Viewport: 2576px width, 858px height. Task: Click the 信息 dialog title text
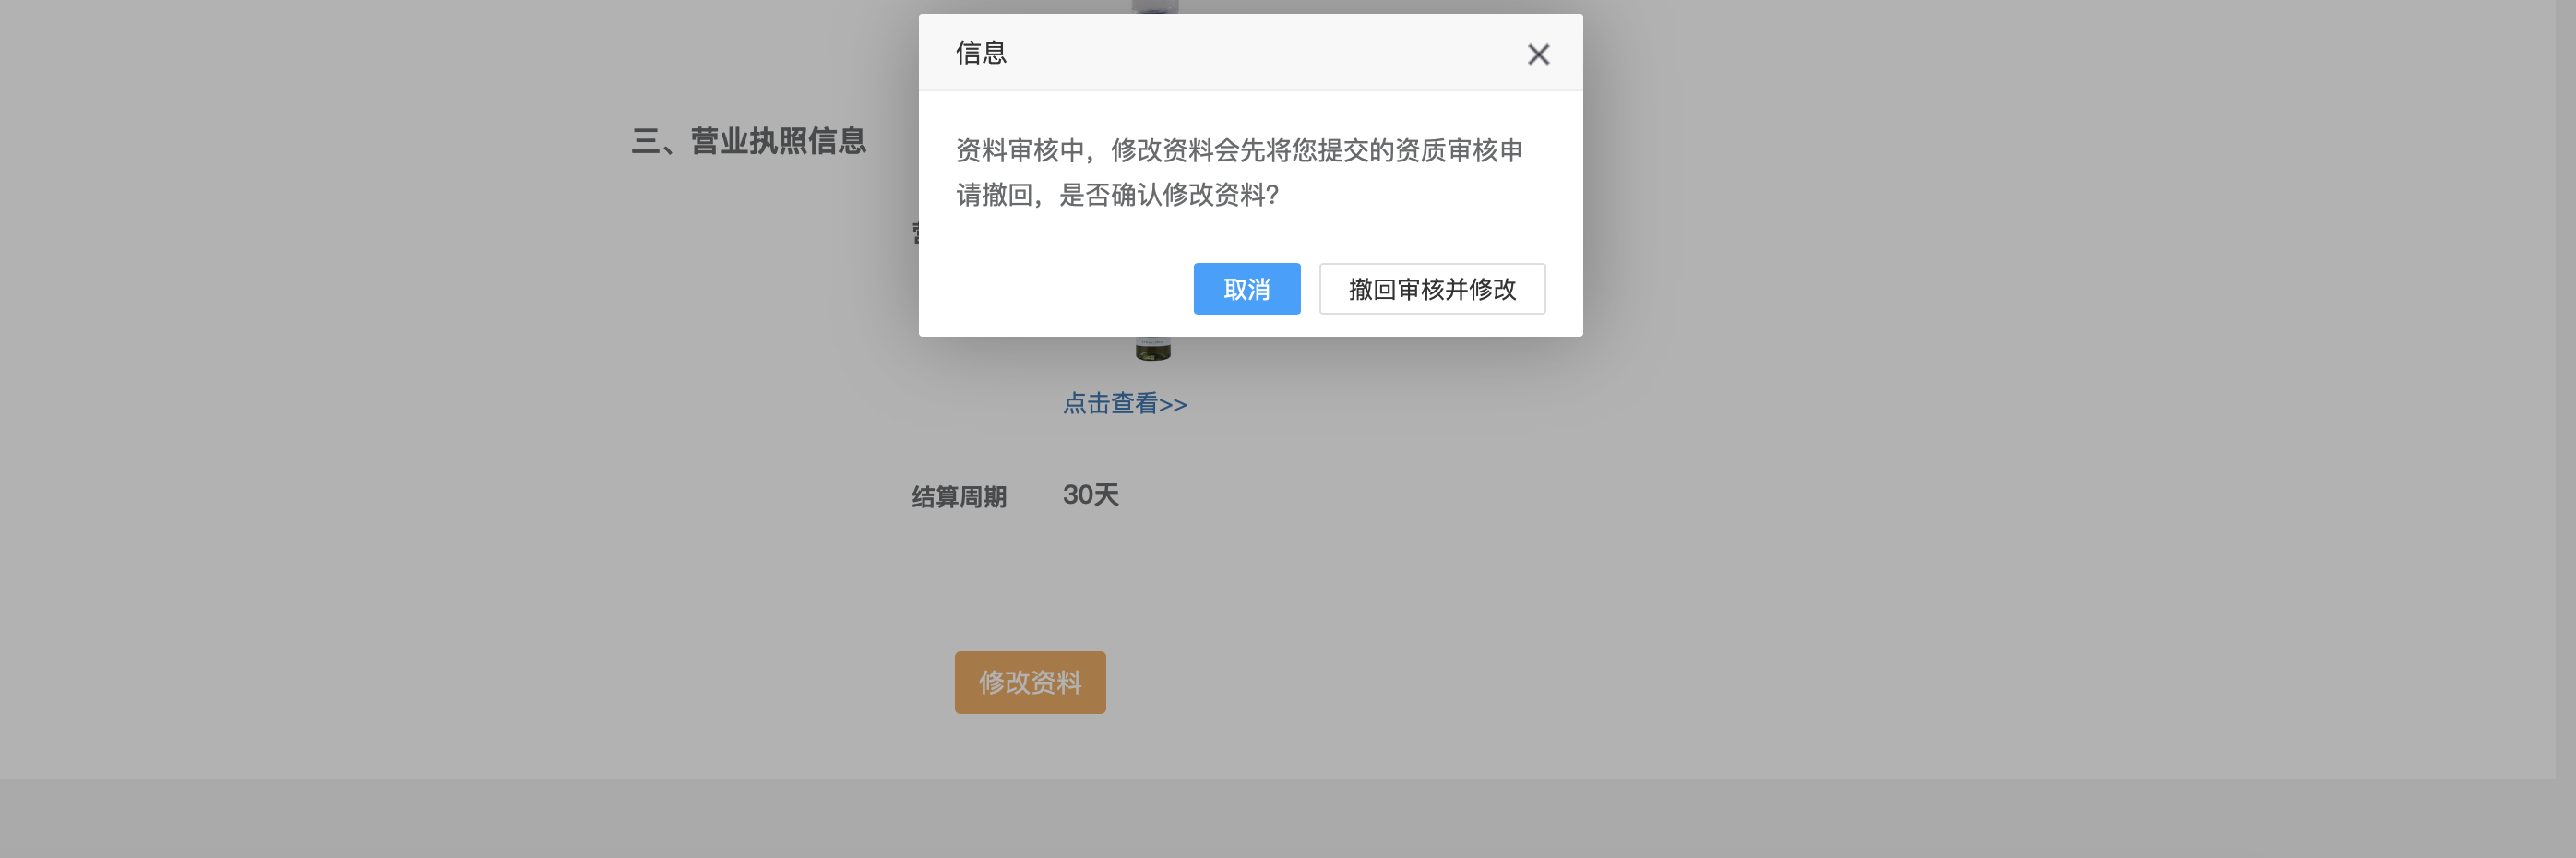pos(981,53)
